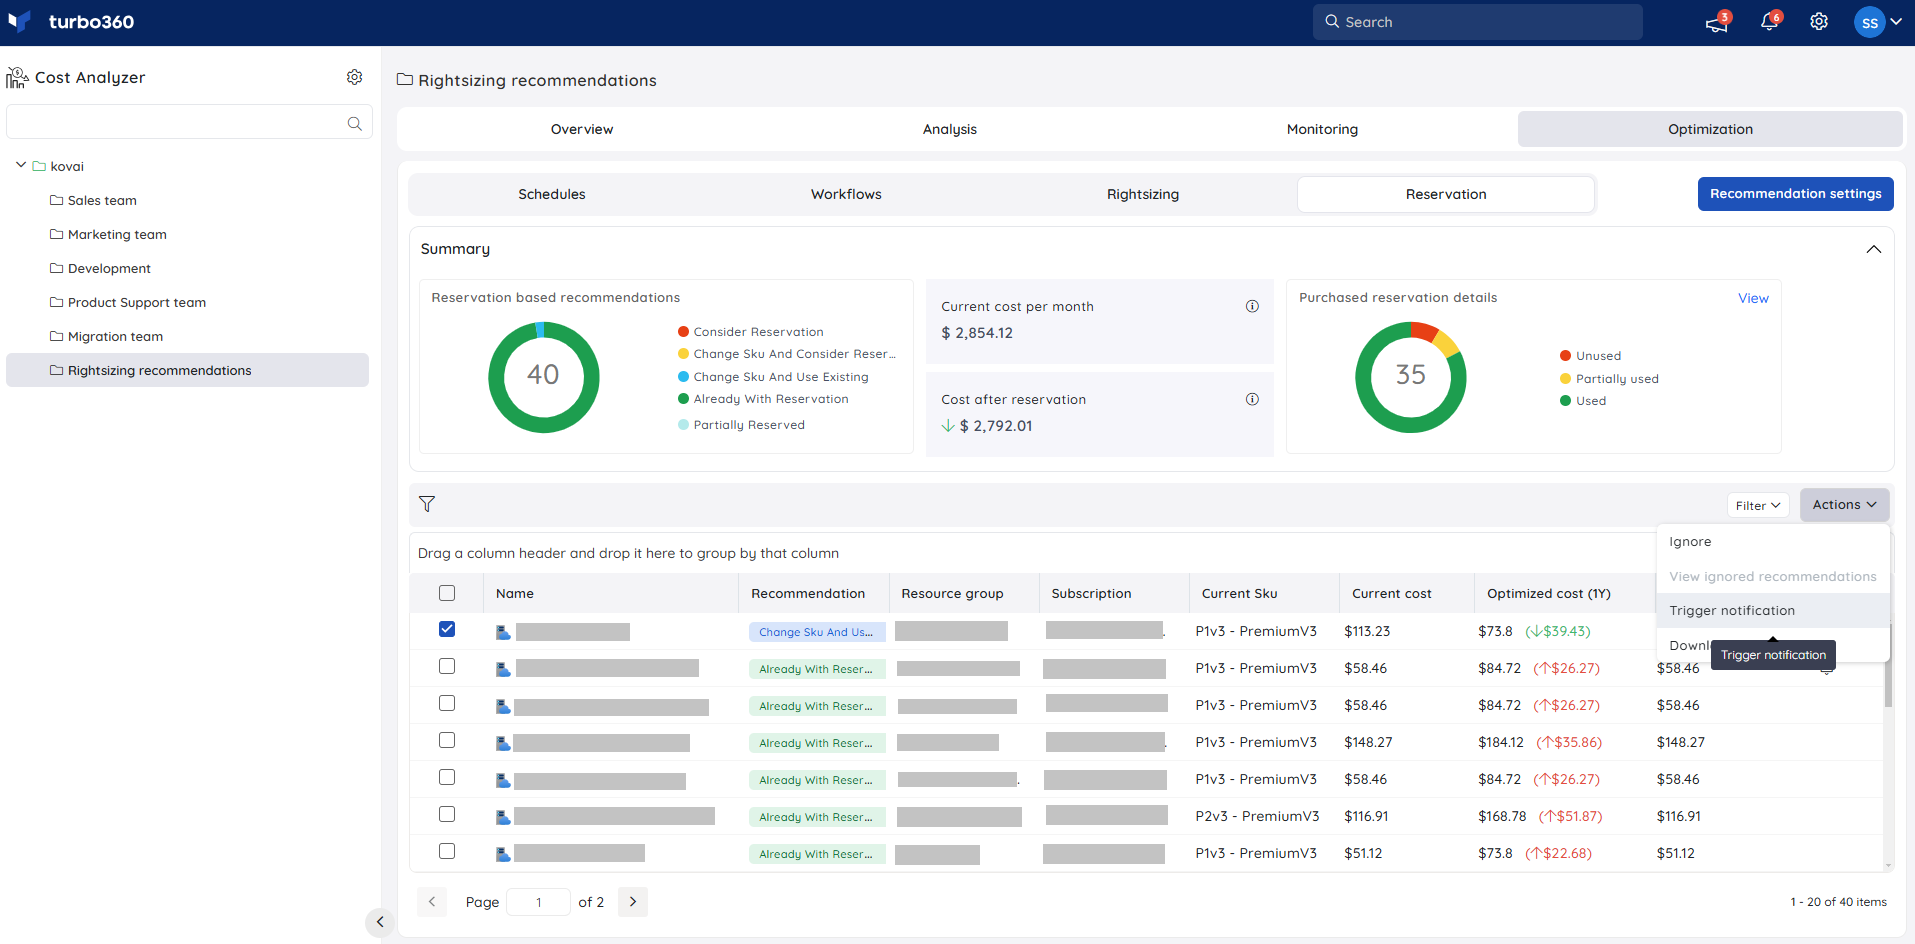Image resolution: width=1915 pixels, height=944 pixels.
Task: Switch to the Optimization tab
Action: click(x=1710, y=129)
